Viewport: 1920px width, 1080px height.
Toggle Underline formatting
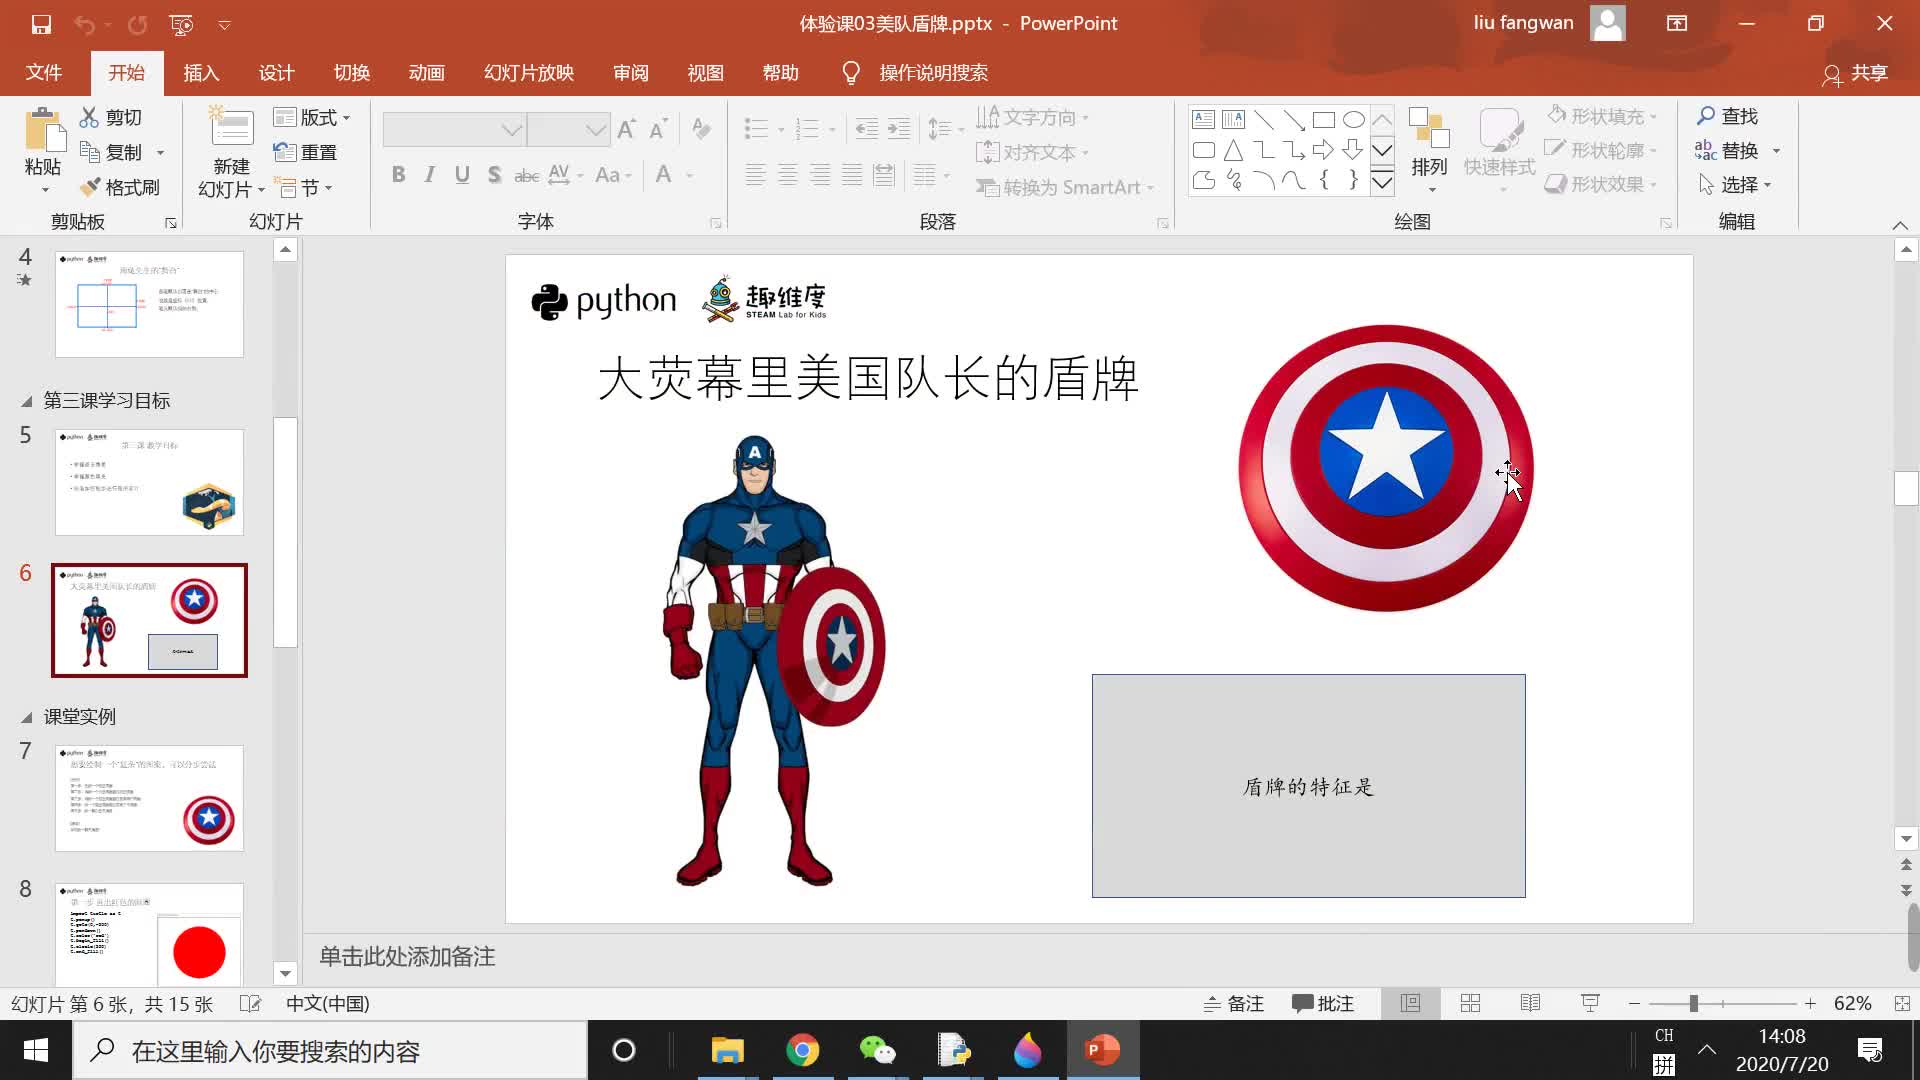pos(462,175)
